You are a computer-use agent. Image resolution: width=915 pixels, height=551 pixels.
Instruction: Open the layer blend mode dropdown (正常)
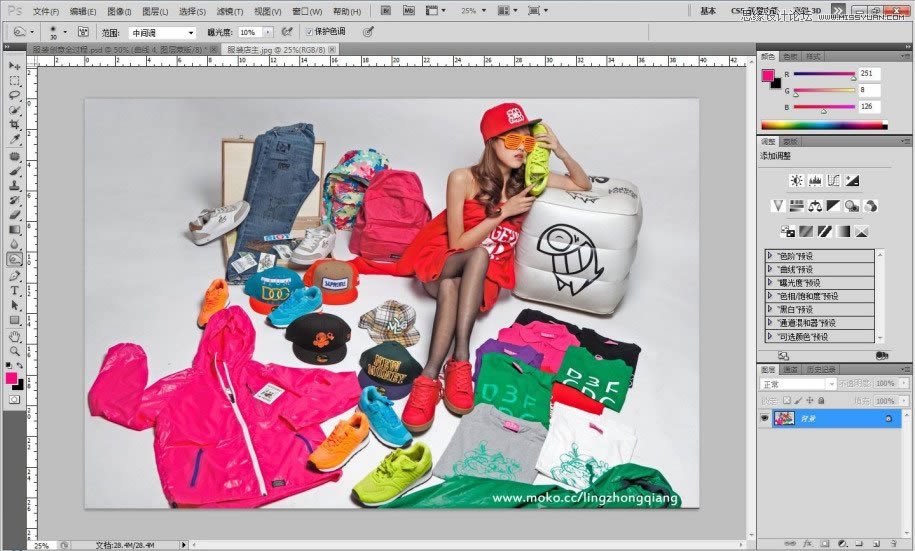click(797, 384)
